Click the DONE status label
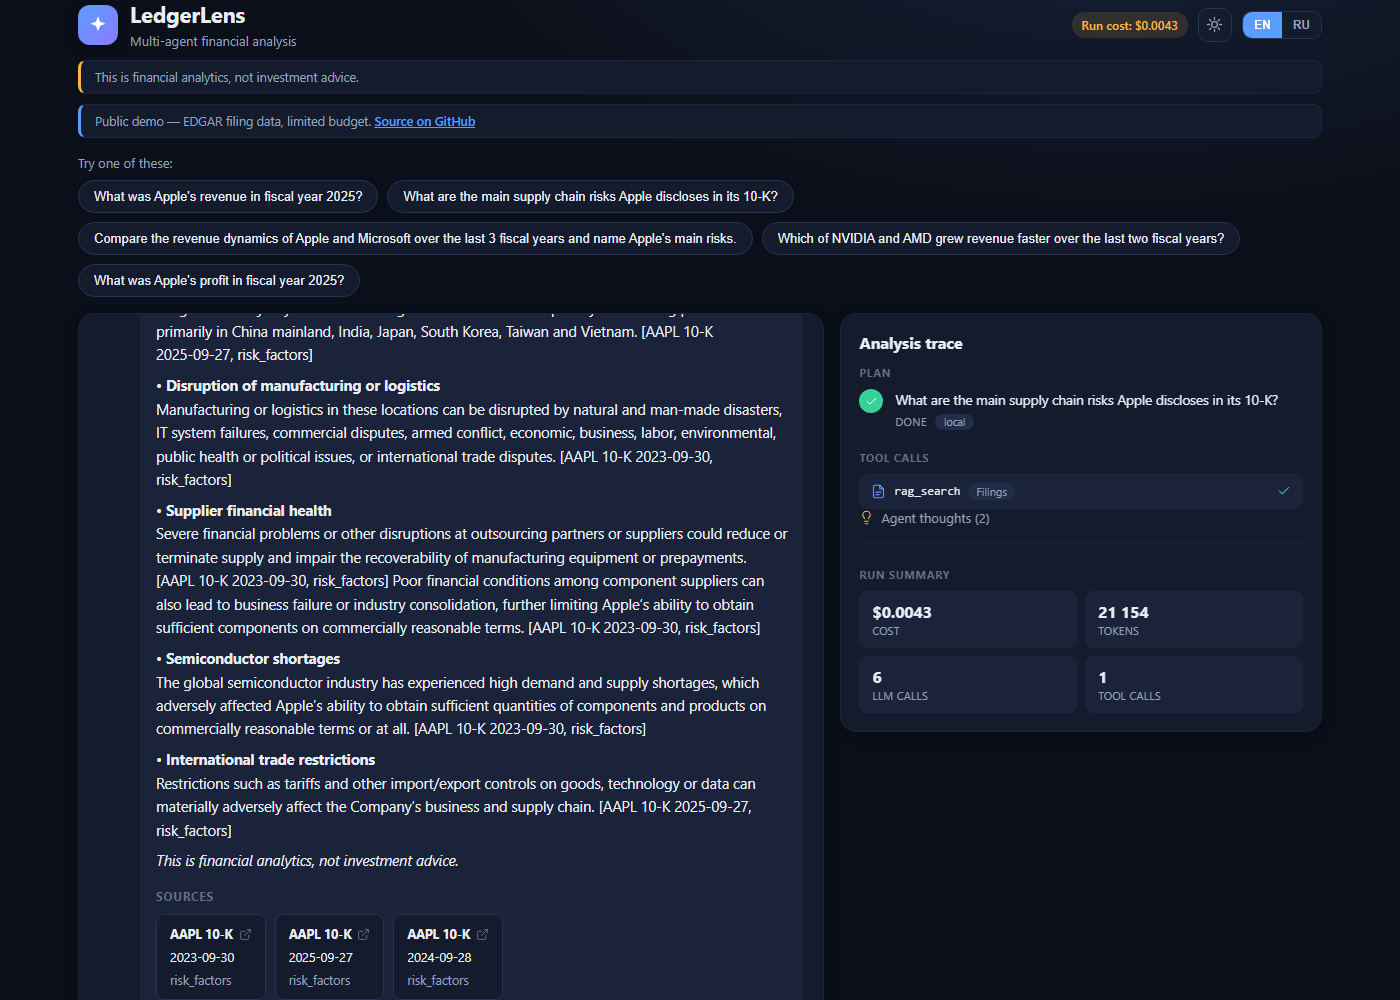The image size is (1400, 1000). coord(911,422)
